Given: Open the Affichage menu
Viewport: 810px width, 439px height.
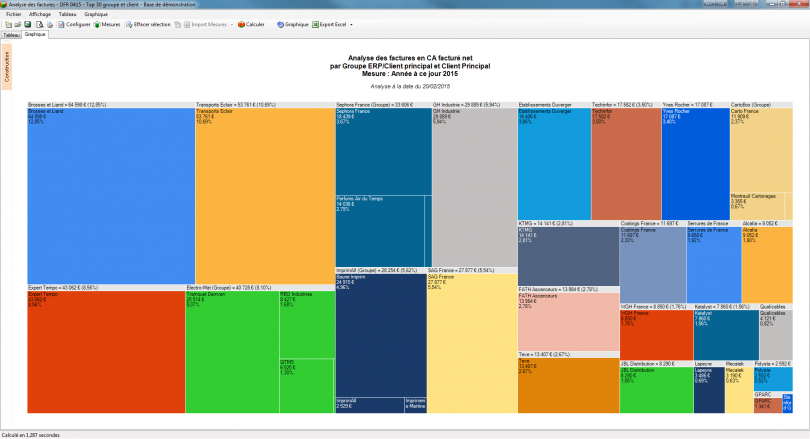Looking at the screenshot, I should [x=40, y=14].
